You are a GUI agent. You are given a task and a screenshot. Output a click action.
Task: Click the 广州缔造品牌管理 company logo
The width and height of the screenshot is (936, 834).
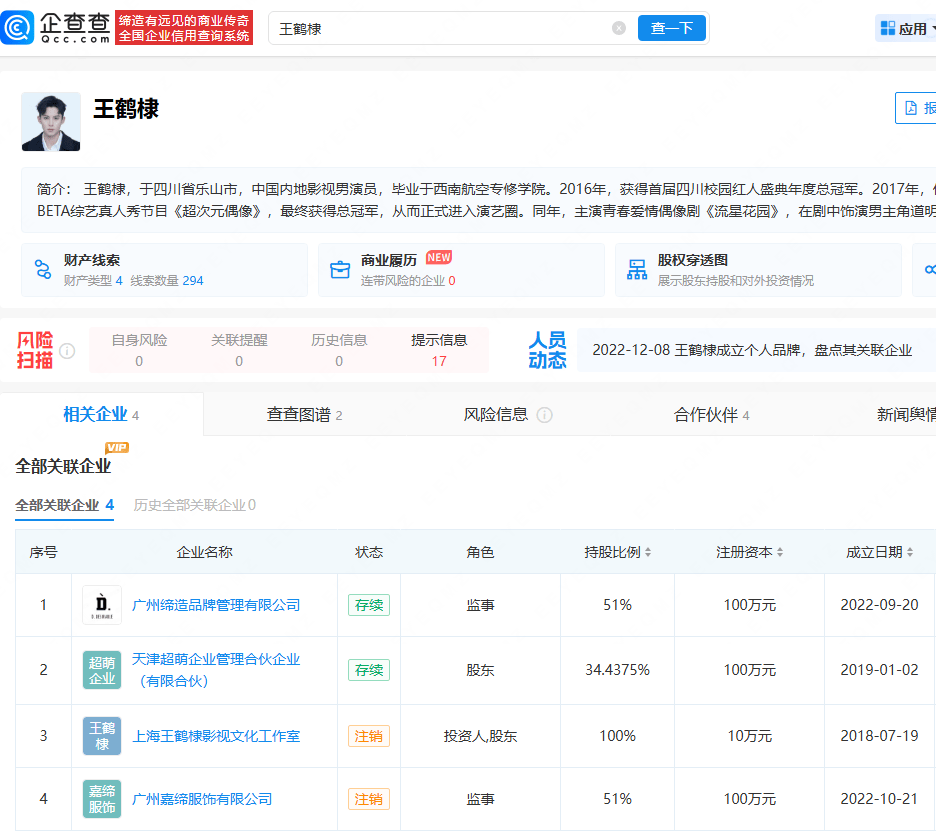click(101, 605)
